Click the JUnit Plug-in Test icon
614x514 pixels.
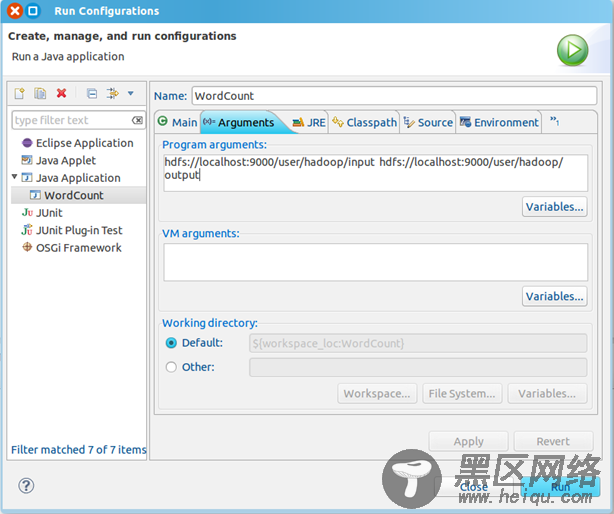coord(27,230)
